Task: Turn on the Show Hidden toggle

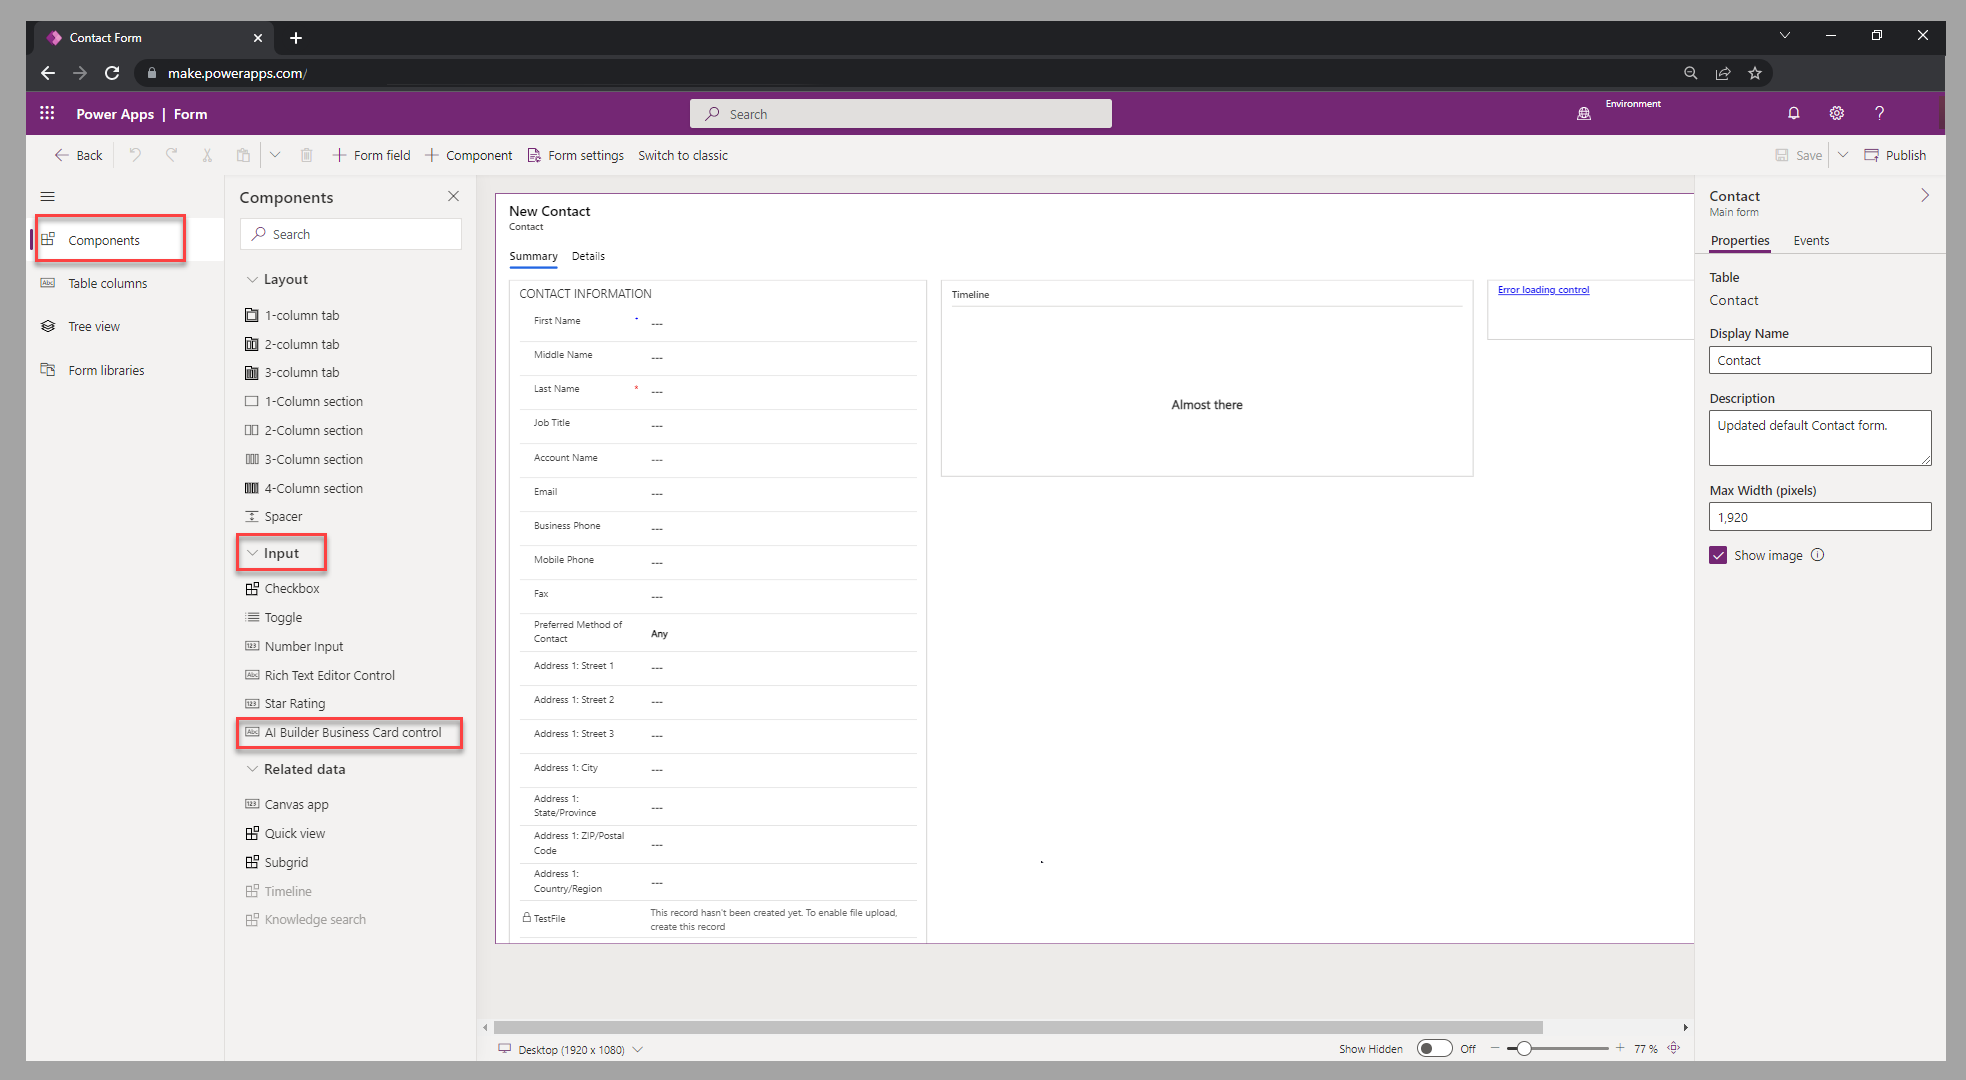Action: click(1434, 1048)
